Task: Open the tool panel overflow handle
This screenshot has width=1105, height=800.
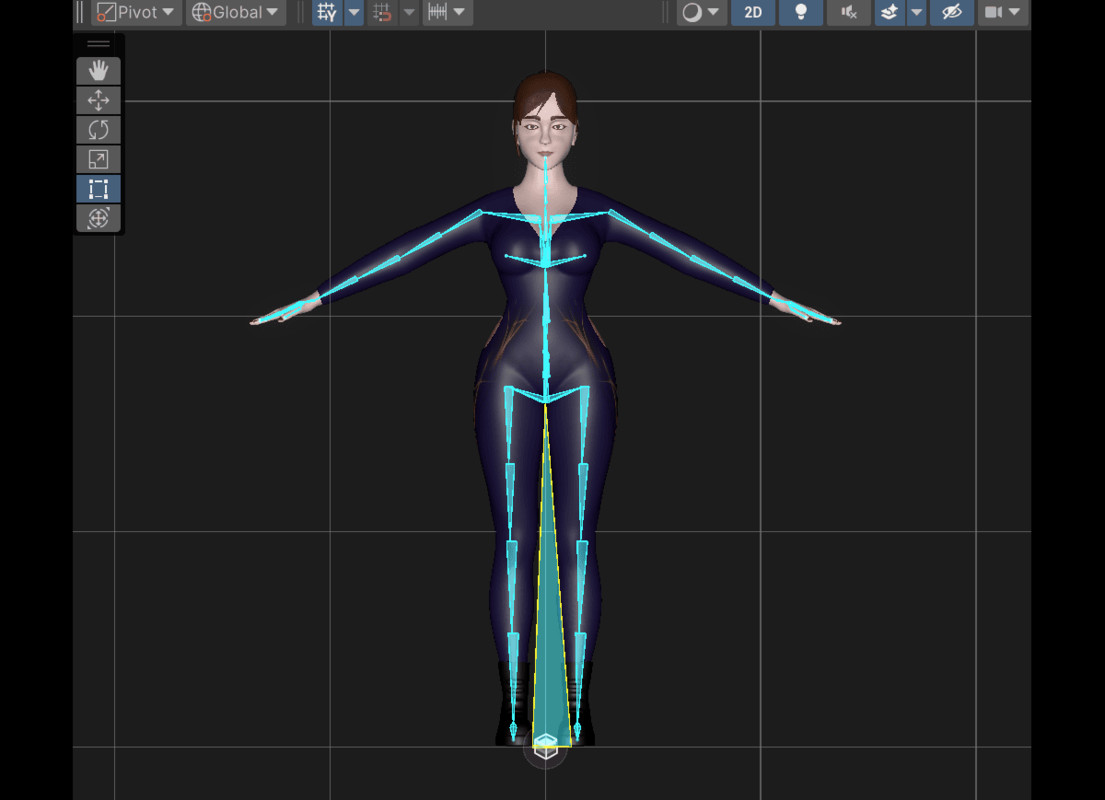Action: coord(97,43)
